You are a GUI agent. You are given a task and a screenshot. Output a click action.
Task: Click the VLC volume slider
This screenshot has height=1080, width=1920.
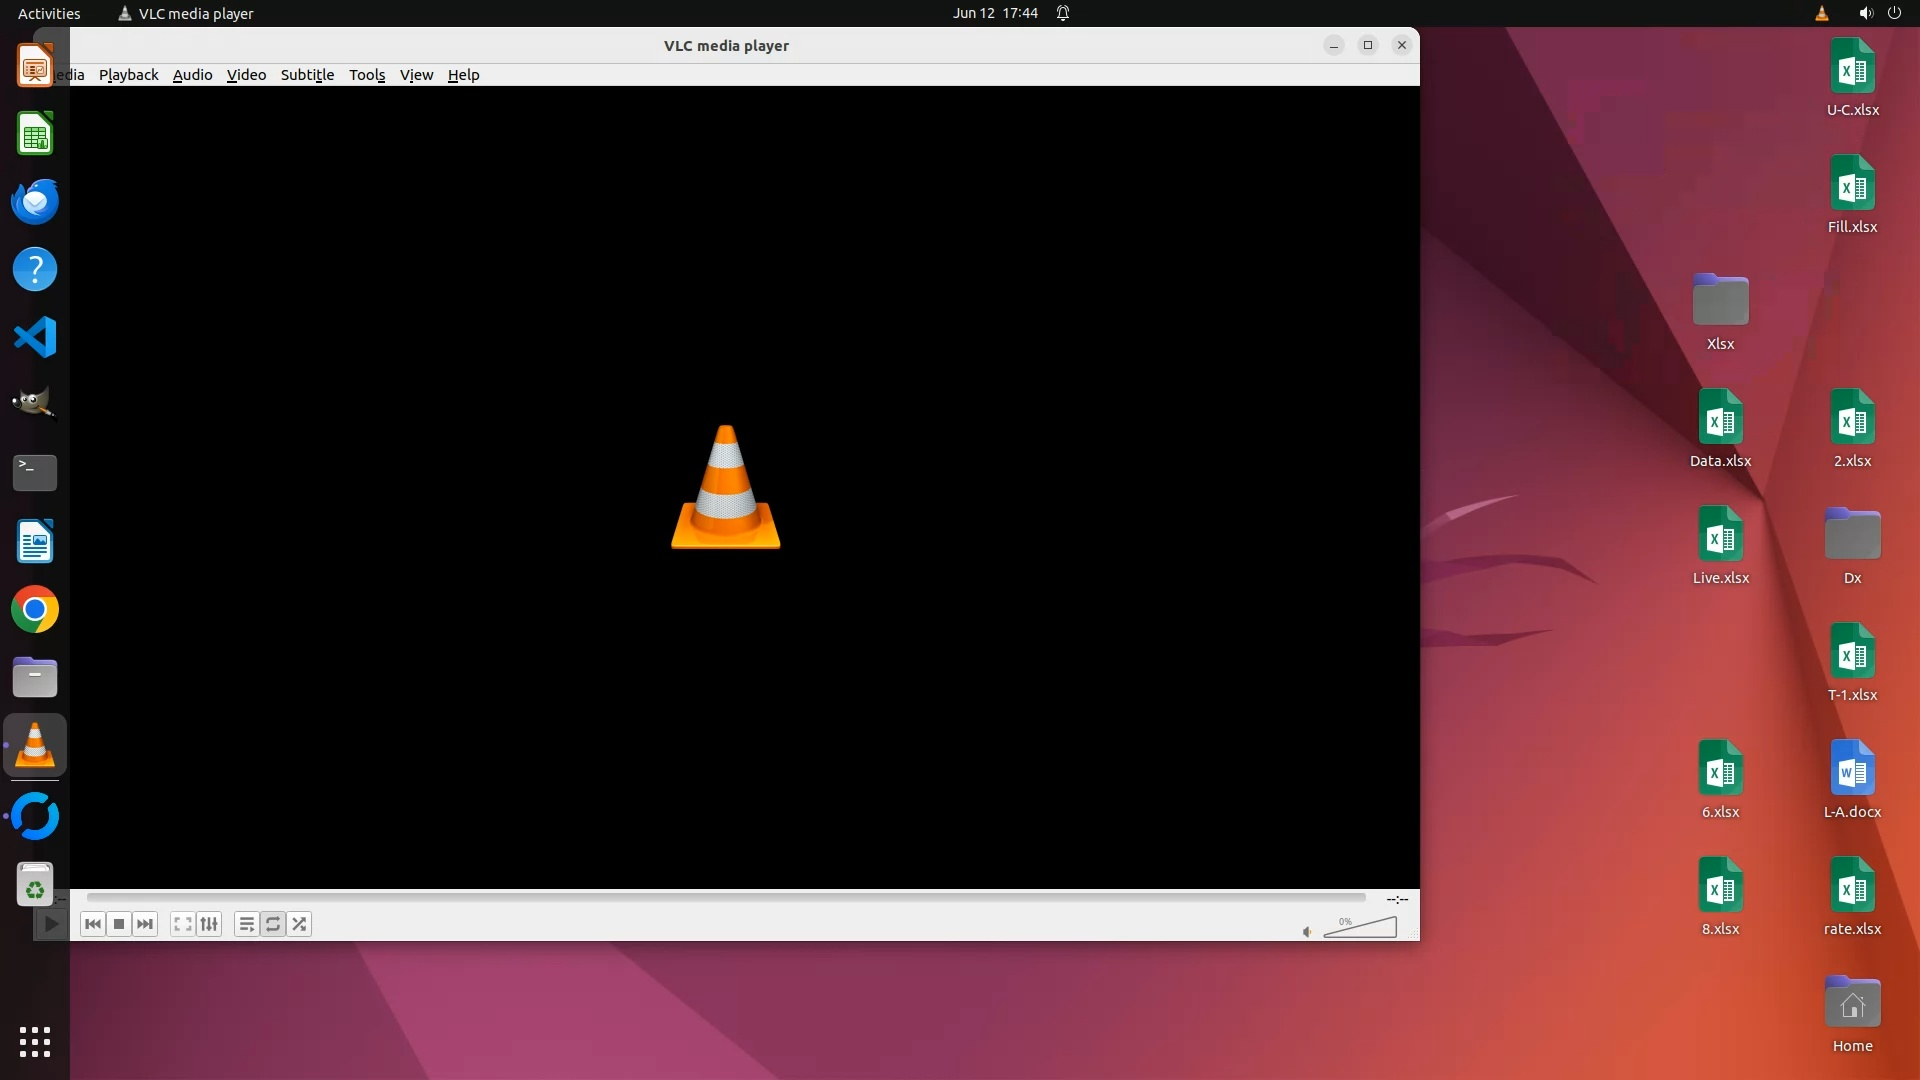pyautogui.click(x=1361, y=929)
